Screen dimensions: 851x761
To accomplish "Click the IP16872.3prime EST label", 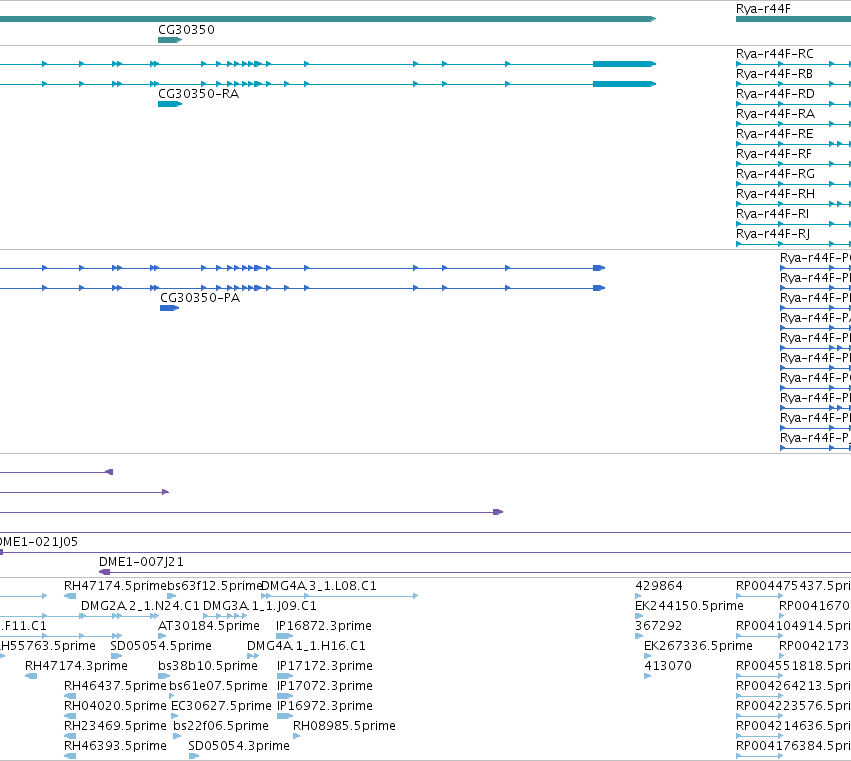I will pyautogui.click(x=324, y=626).
